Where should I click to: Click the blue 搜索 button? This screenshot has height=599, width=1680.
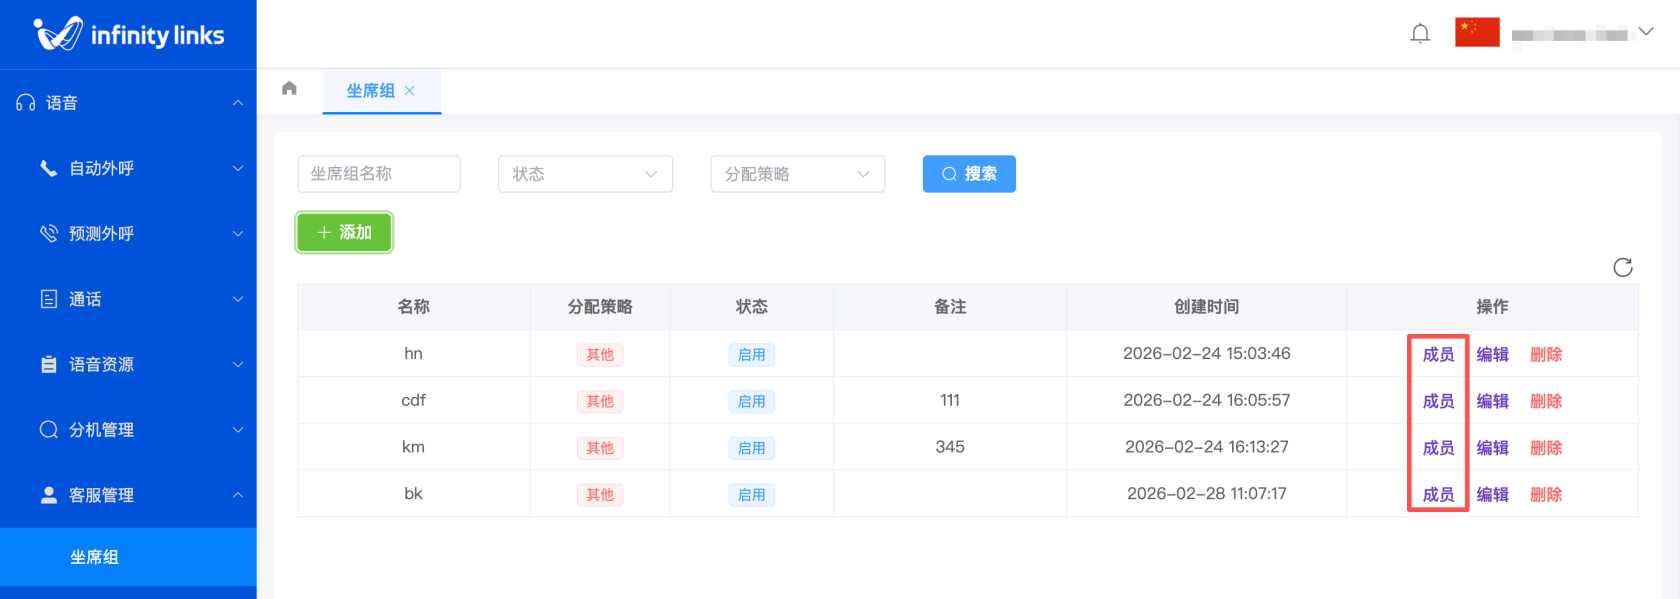[968, 174]
